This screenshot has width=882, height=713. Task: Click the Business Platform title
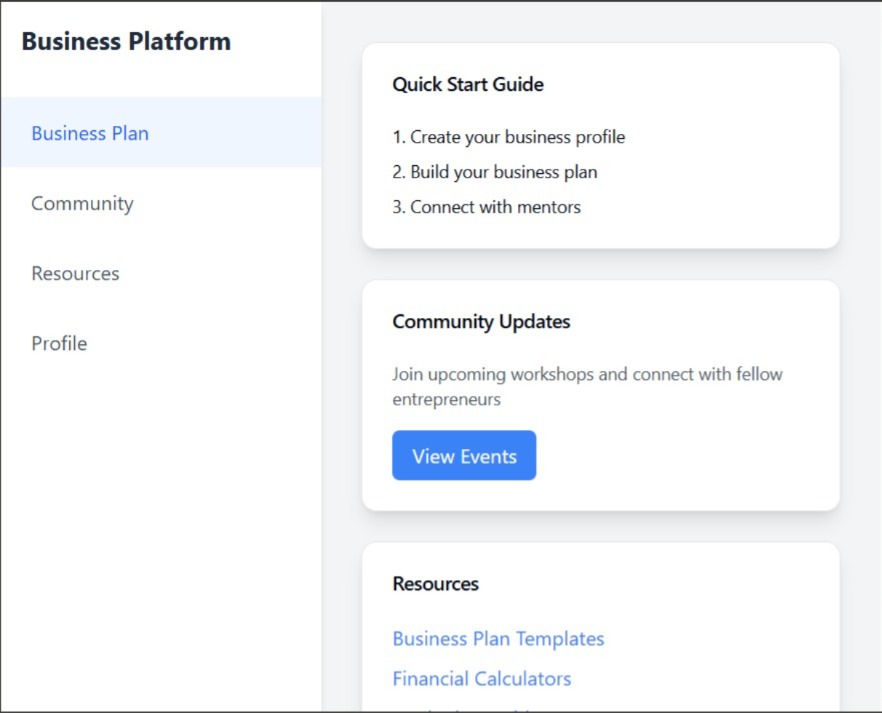[x=126, y=41]
